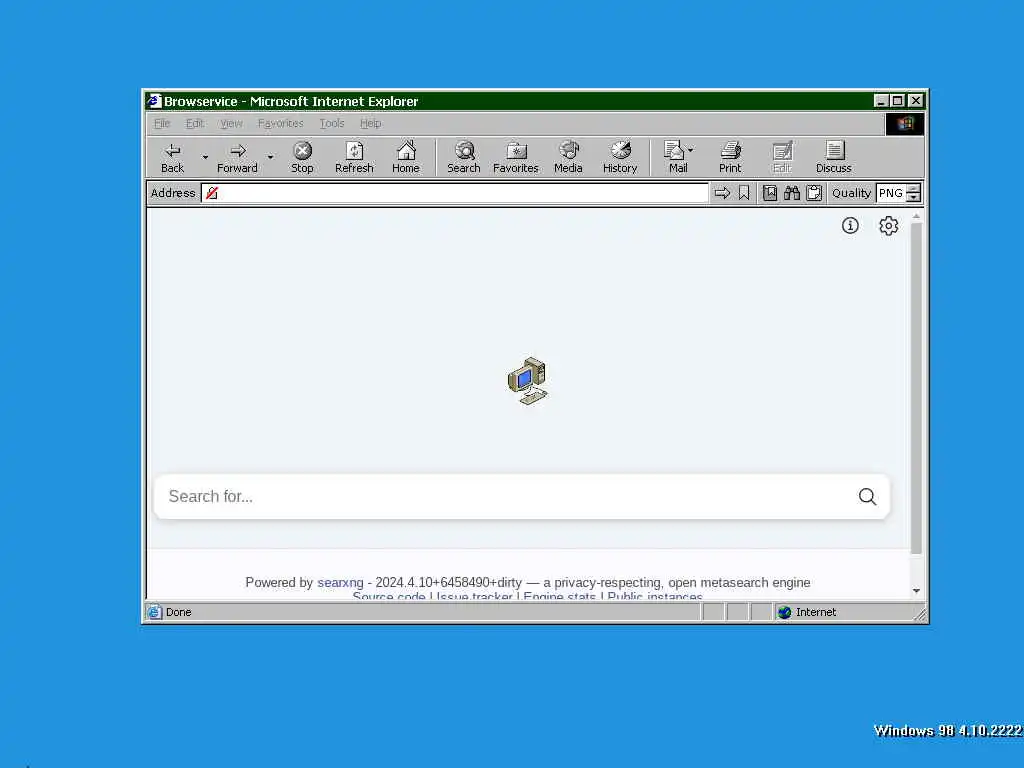
Task: Open the Help menu
Action: [x=371, y=123]
